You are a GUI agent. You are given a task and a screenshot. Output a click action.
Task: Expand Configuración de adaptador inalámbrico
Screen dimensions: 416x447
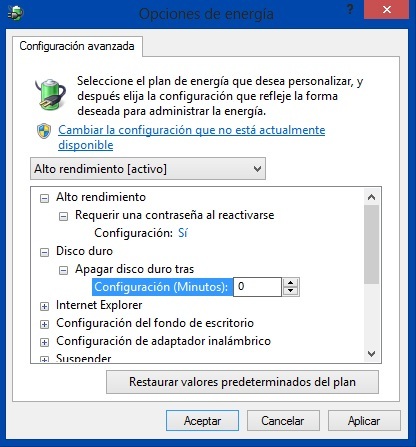[44, 343]
